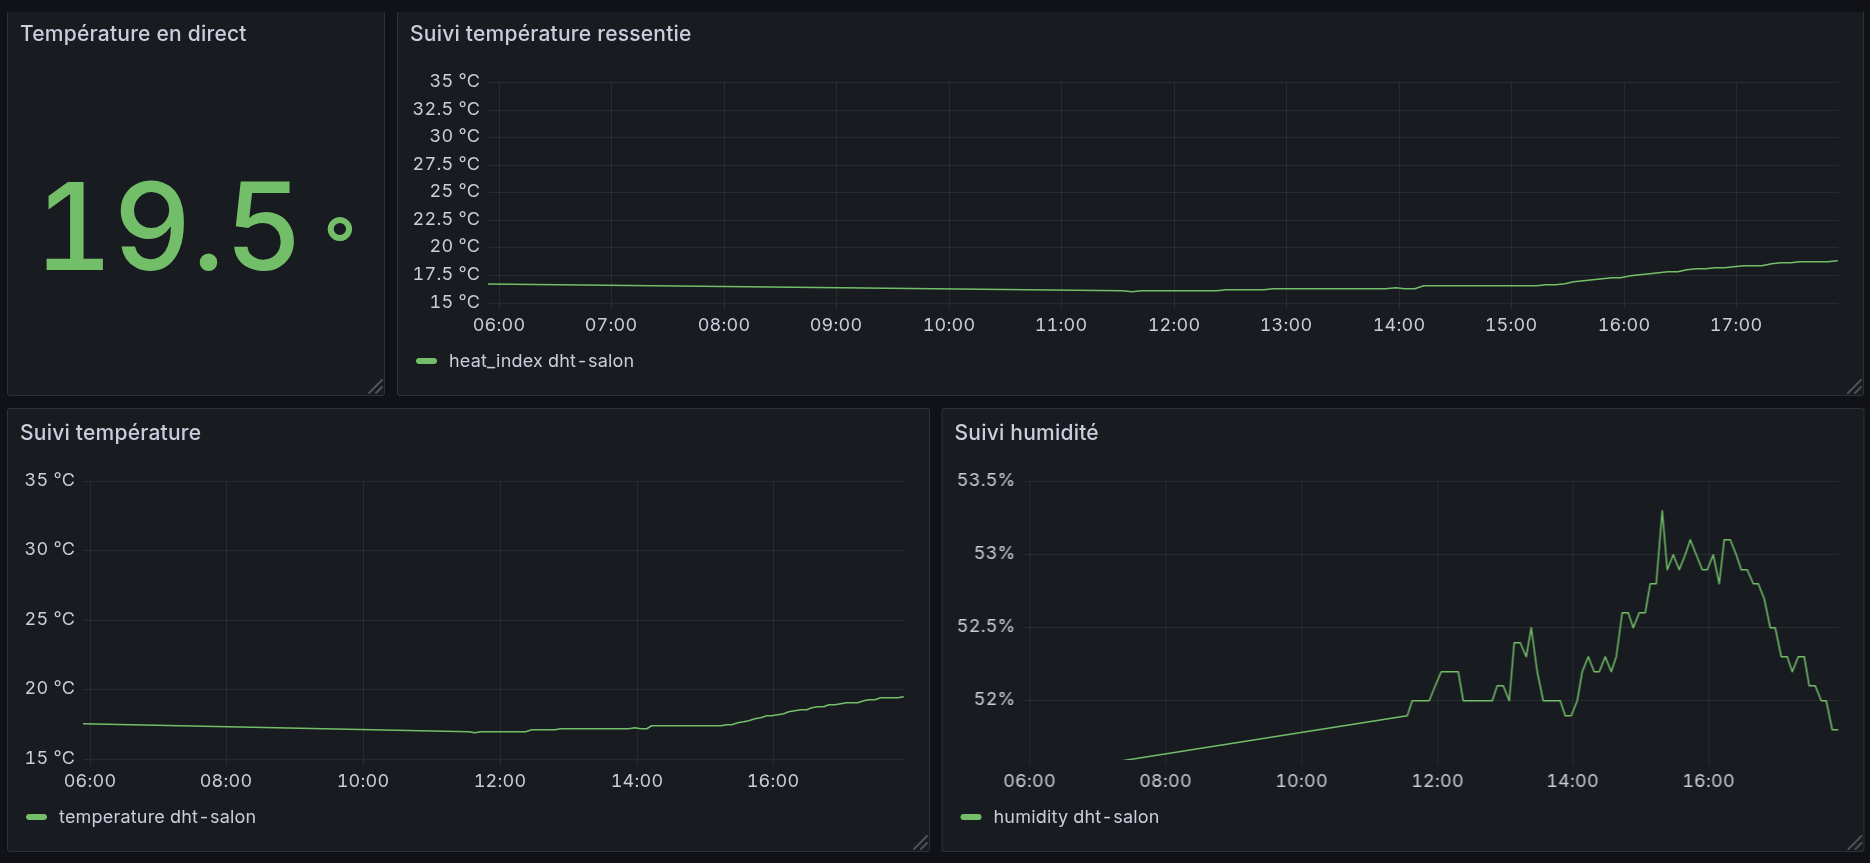Click the Suivi humidité panel resize corner

point(1854,843)
